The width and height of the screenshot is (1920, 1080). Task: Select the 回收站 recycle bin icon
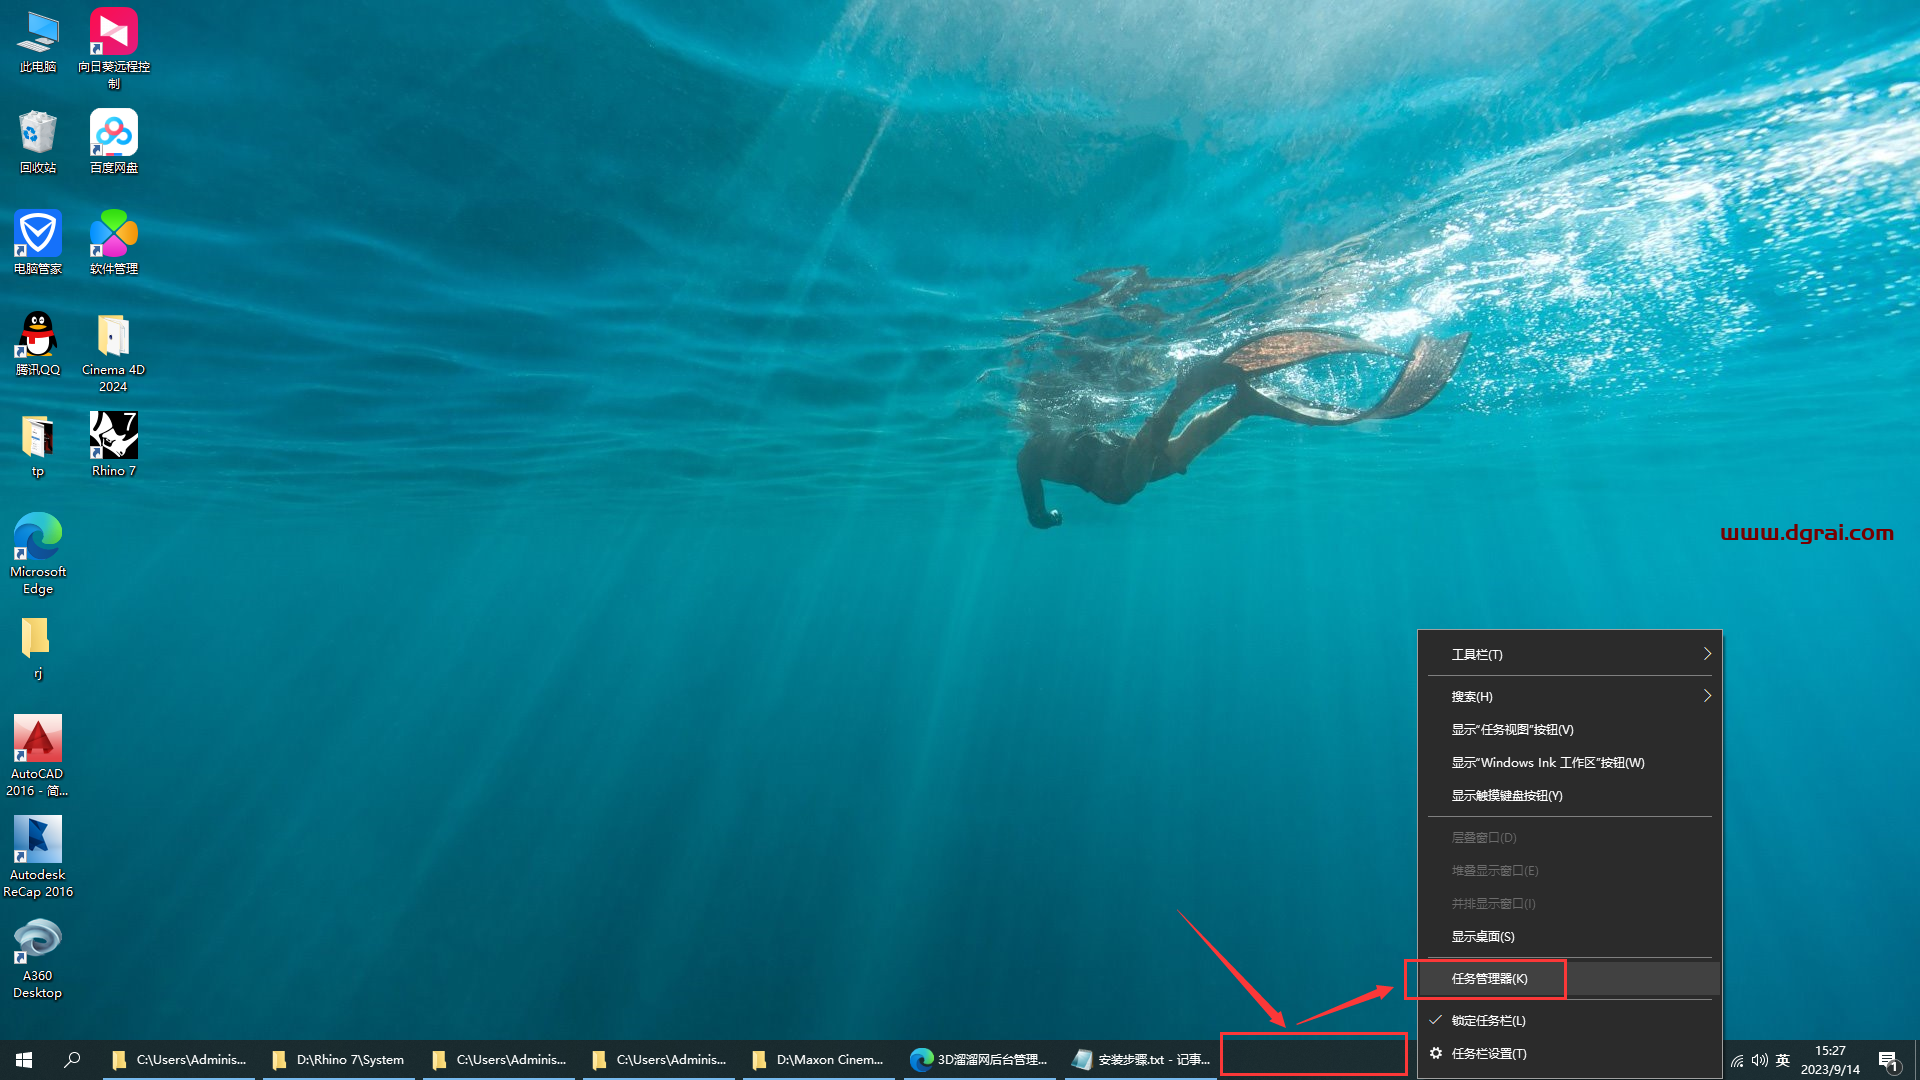click(38, 142)
